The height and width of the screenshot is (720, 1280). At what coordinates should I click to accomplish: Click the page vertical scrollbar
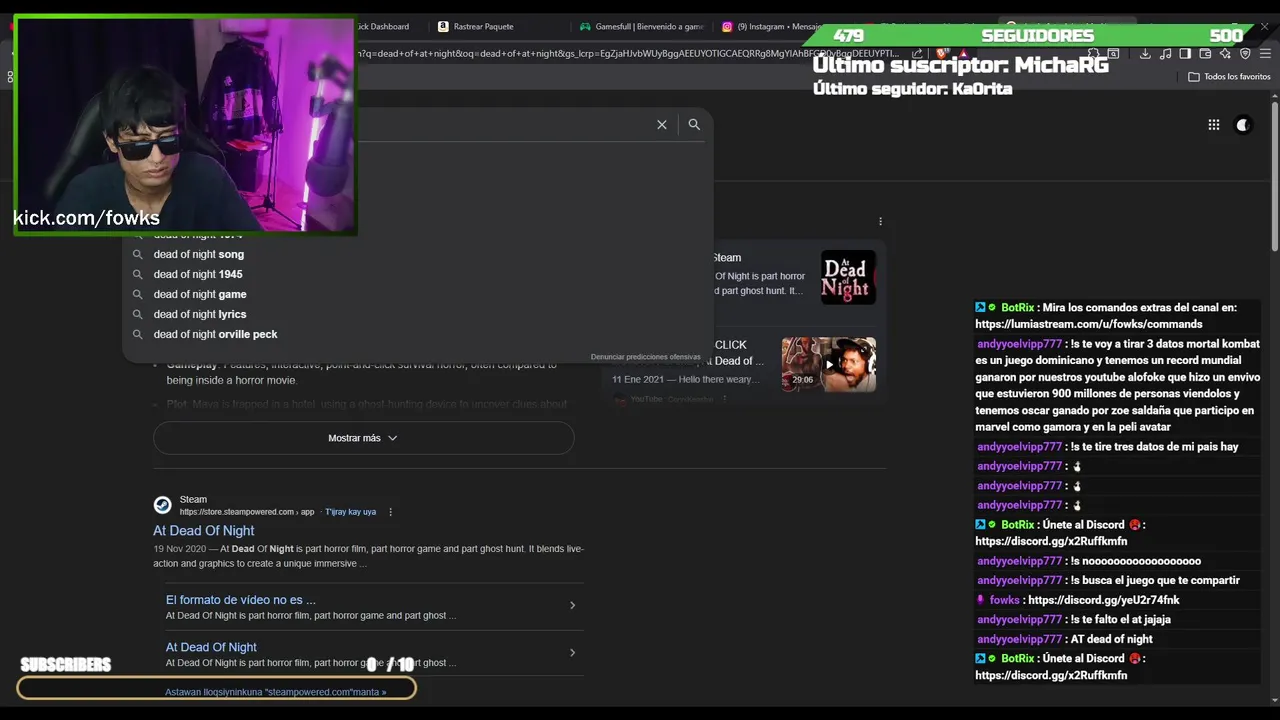point(1275,176)
